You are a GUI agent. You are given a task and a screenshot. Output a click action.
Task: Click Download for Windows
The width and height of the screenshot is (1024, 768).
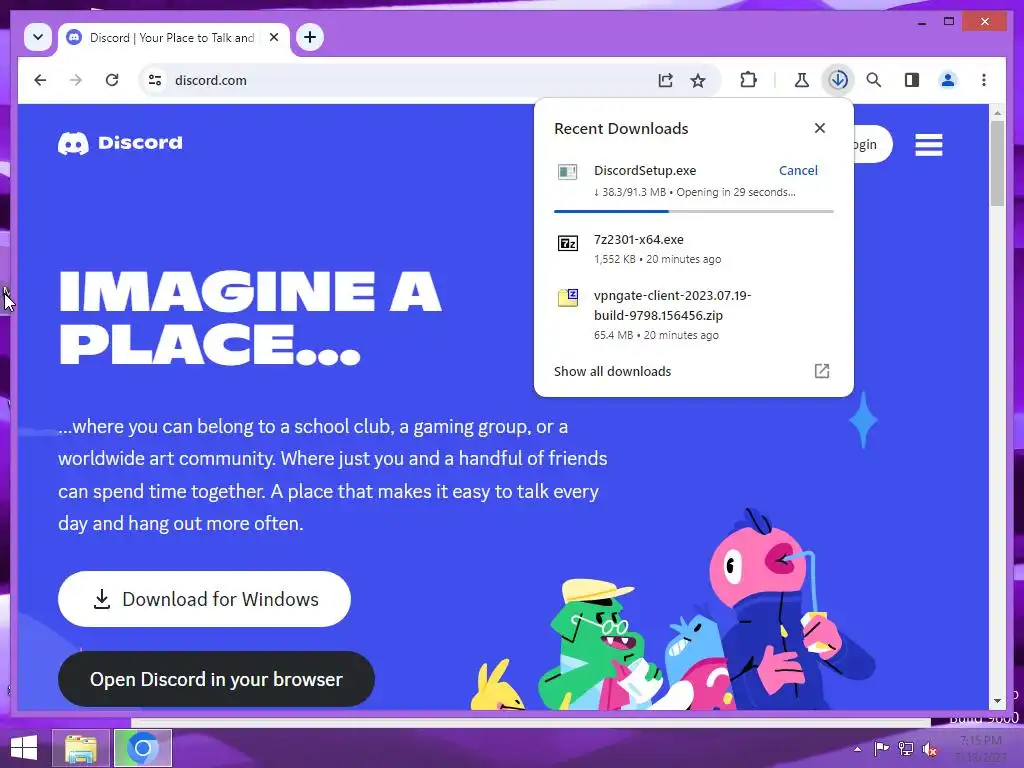click(x=204, y=599)
